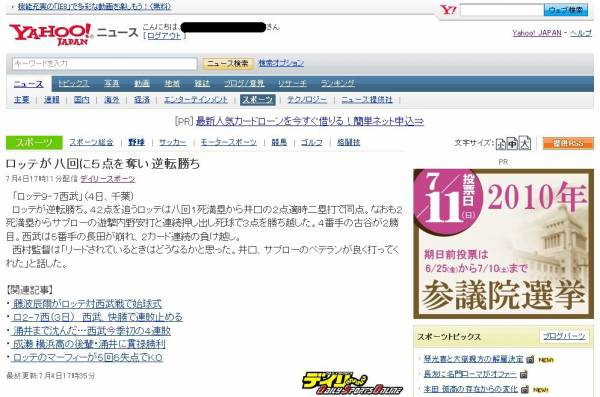Click the ニュース検索 button
Screen dimensions: 600x397
(x=228, y=64)
